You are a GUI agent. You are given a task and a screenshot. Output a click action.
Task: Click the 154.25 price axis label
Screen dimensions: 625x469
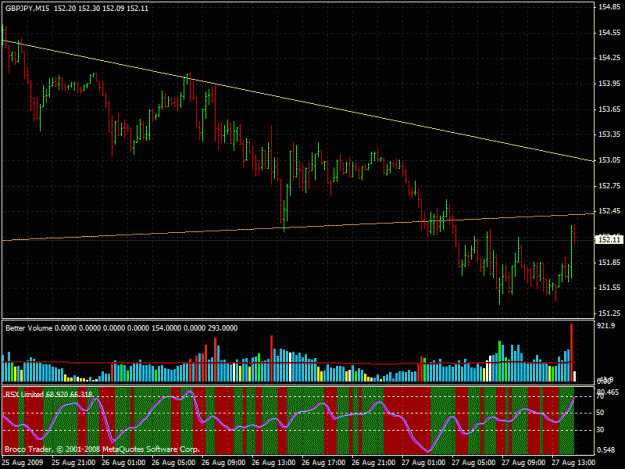[609, 58]
